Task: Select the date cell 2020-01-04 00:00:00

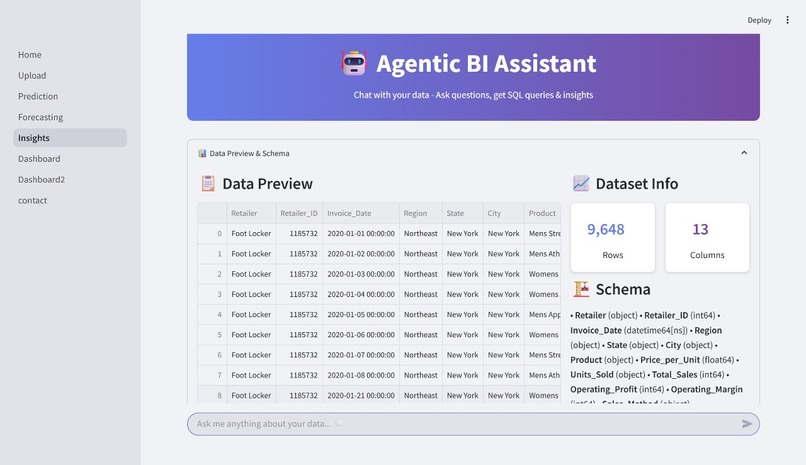Action: 361,294
